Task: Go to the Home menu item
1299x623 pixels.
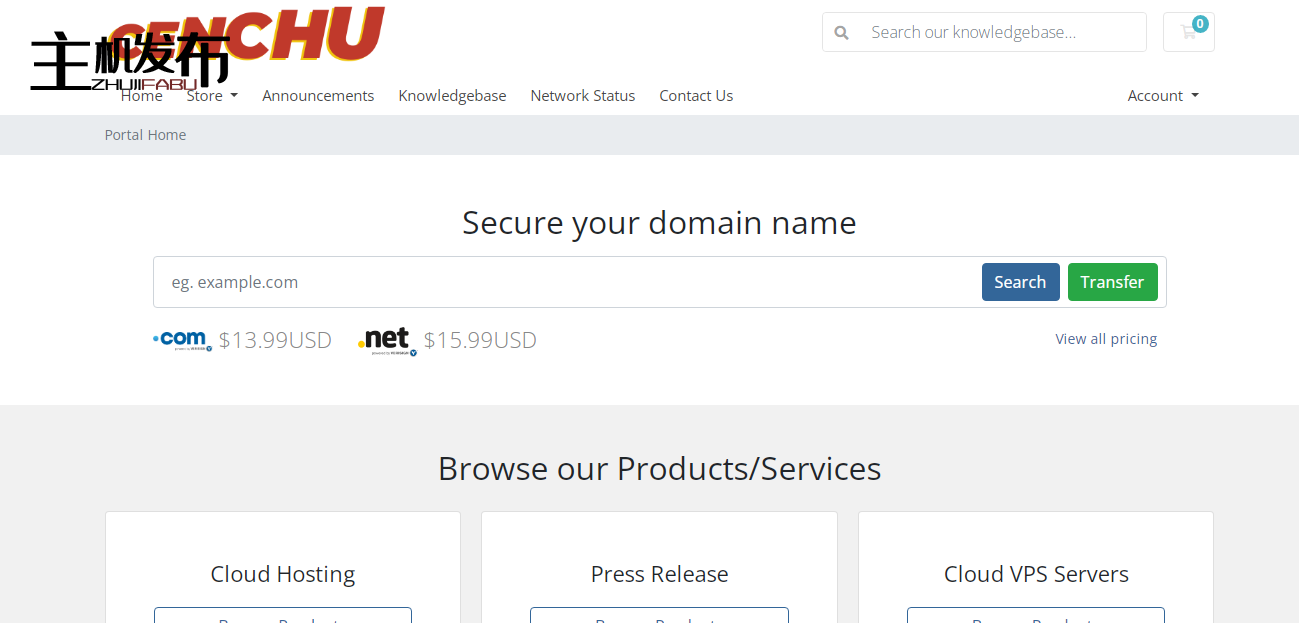Action: (x=141, y=95)
